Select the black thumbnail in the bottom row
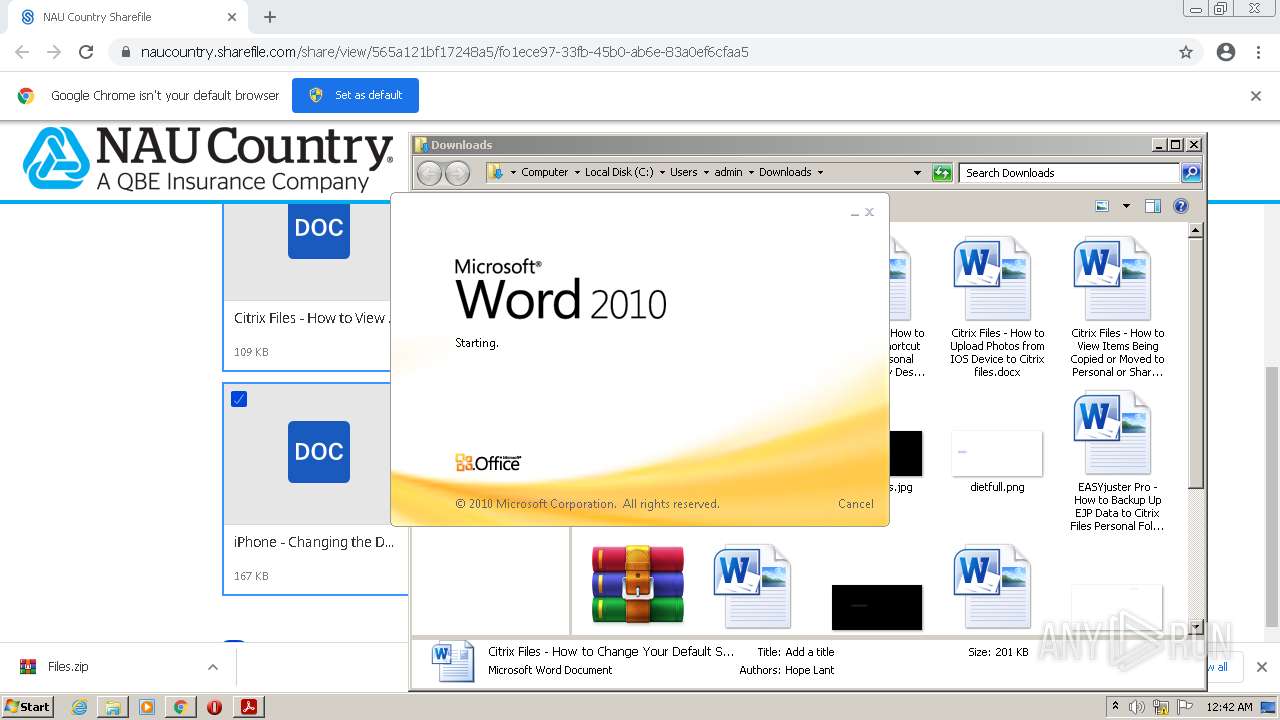 tap(877, 607)
